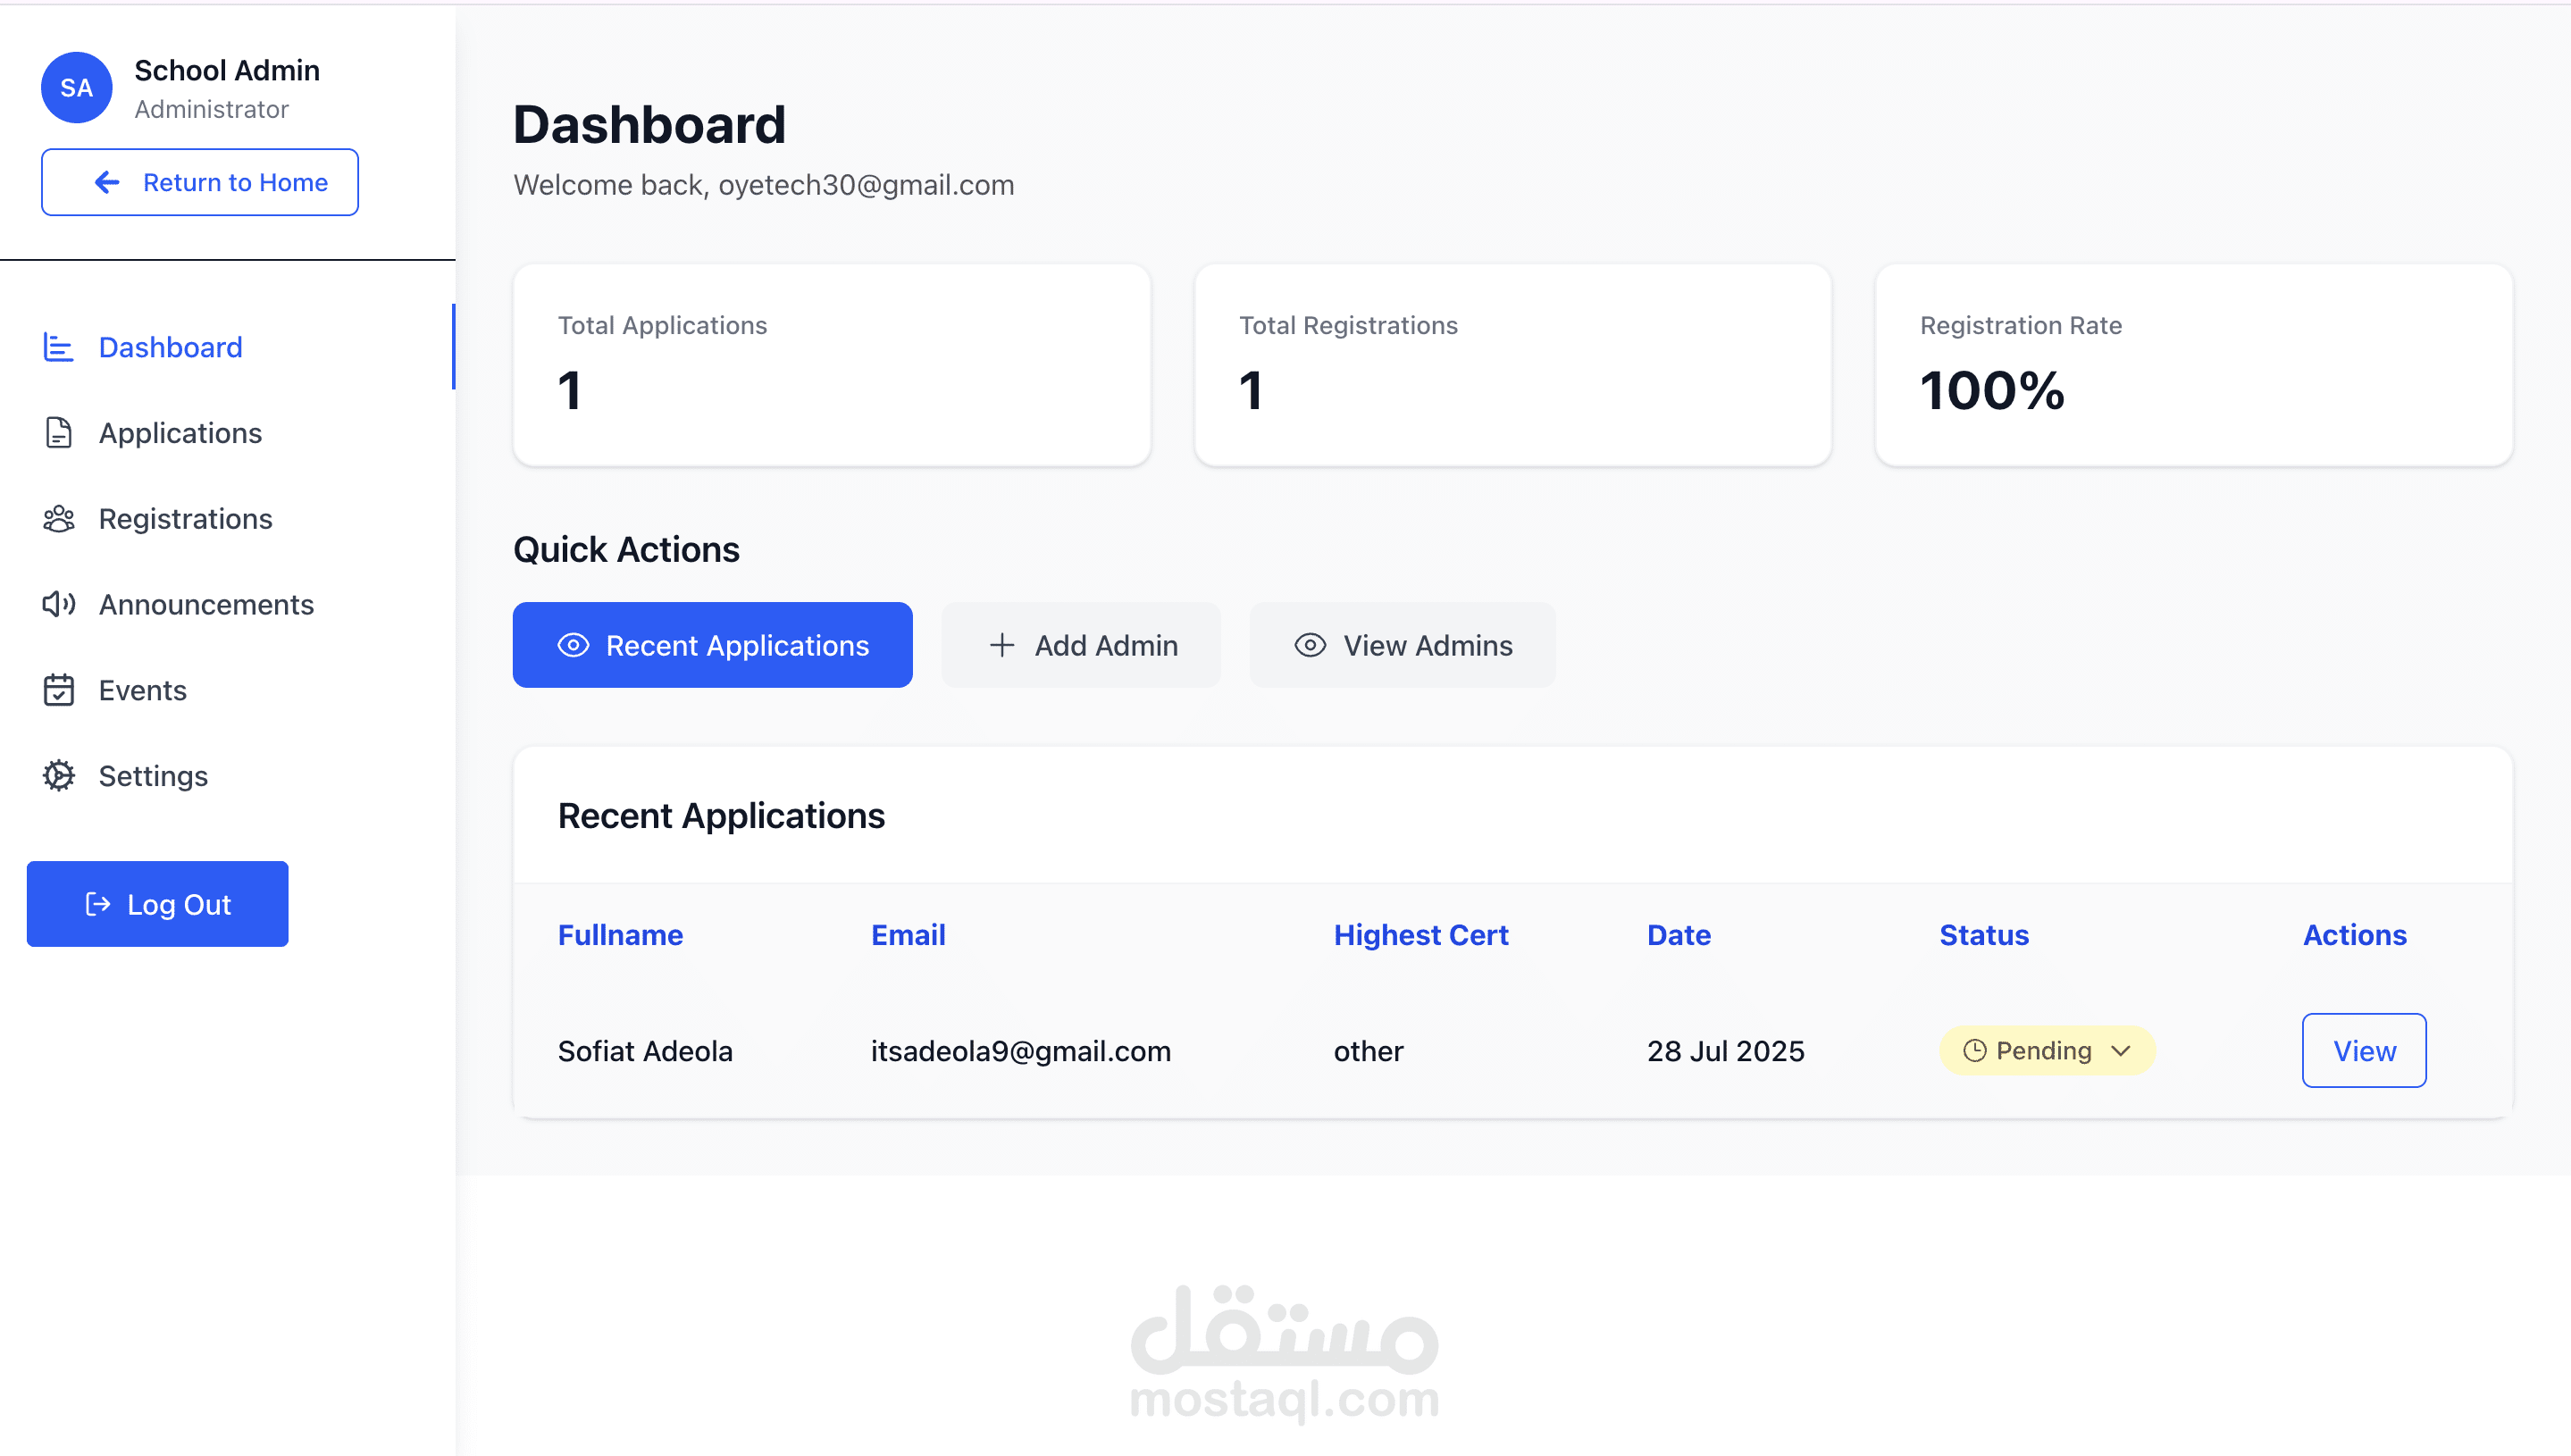Image resolution: width=2571 pixels, height=1456 pixels.
Task: Click the Events calendar icon
Action: (x=59, y=690)
